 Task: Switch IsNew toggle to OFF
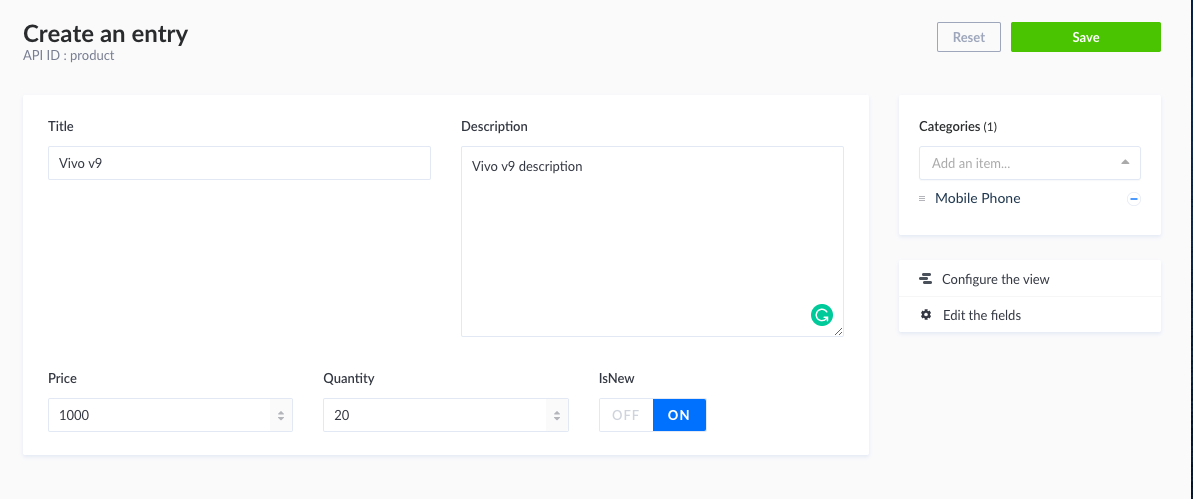pos(626,415)
